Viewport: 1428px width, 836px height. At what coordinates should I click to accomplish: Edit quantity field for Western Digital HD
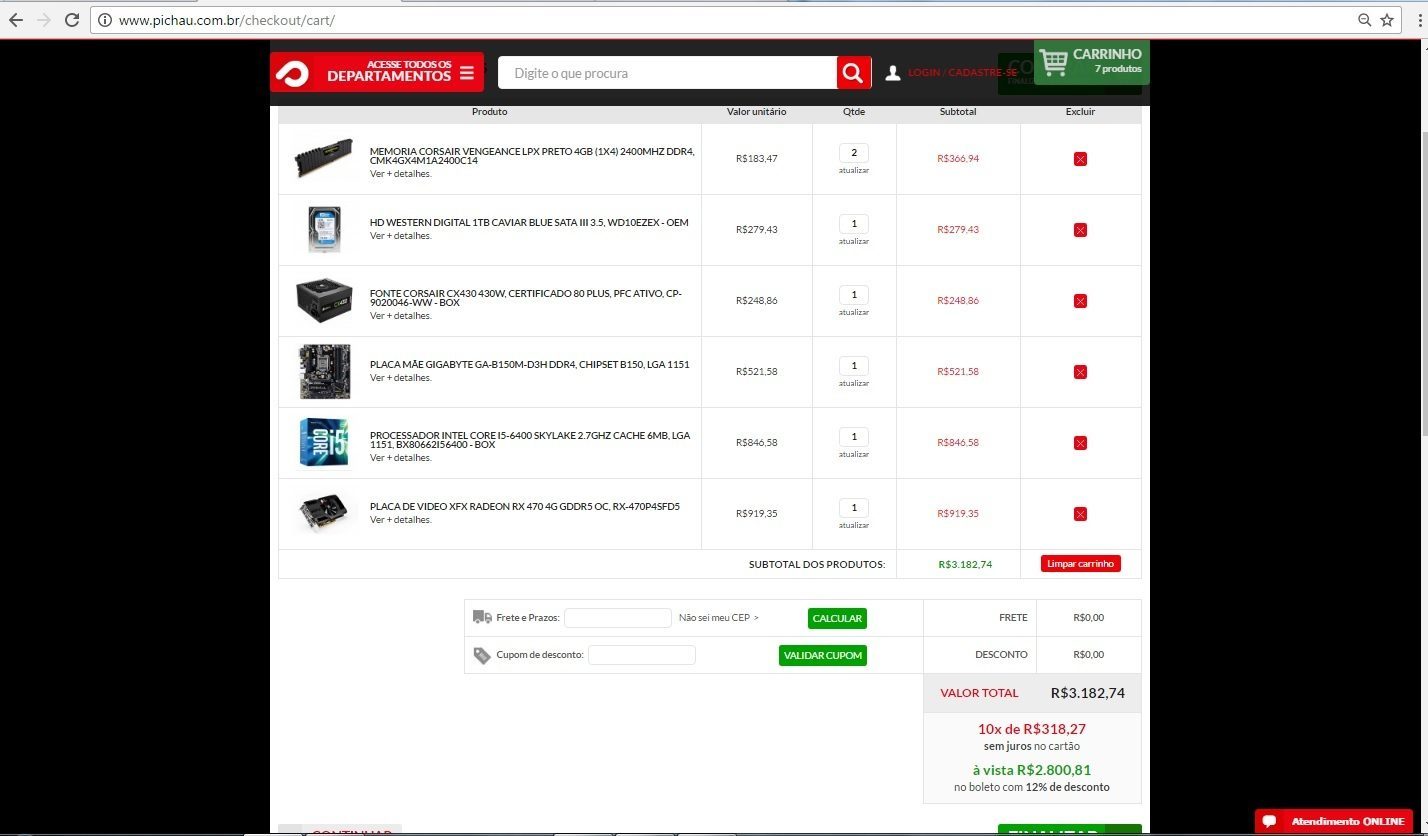tap(854, 224)
